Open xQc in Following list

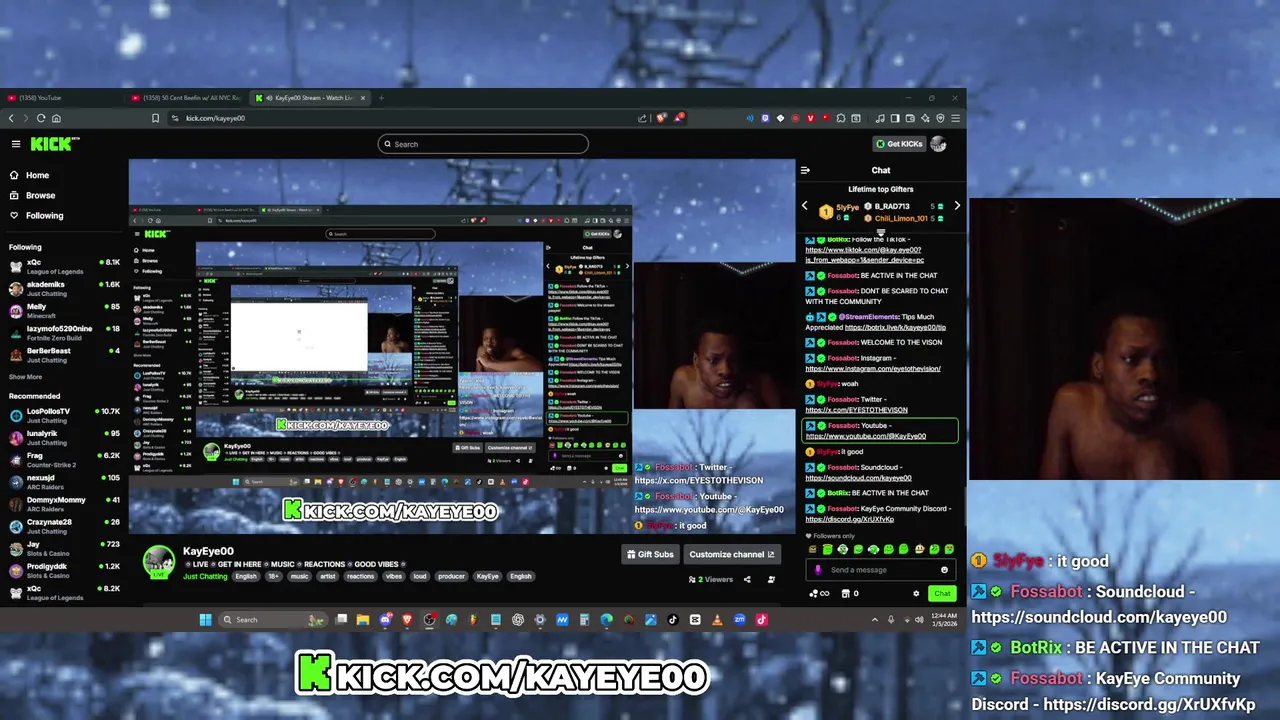(x=62, y=266)
